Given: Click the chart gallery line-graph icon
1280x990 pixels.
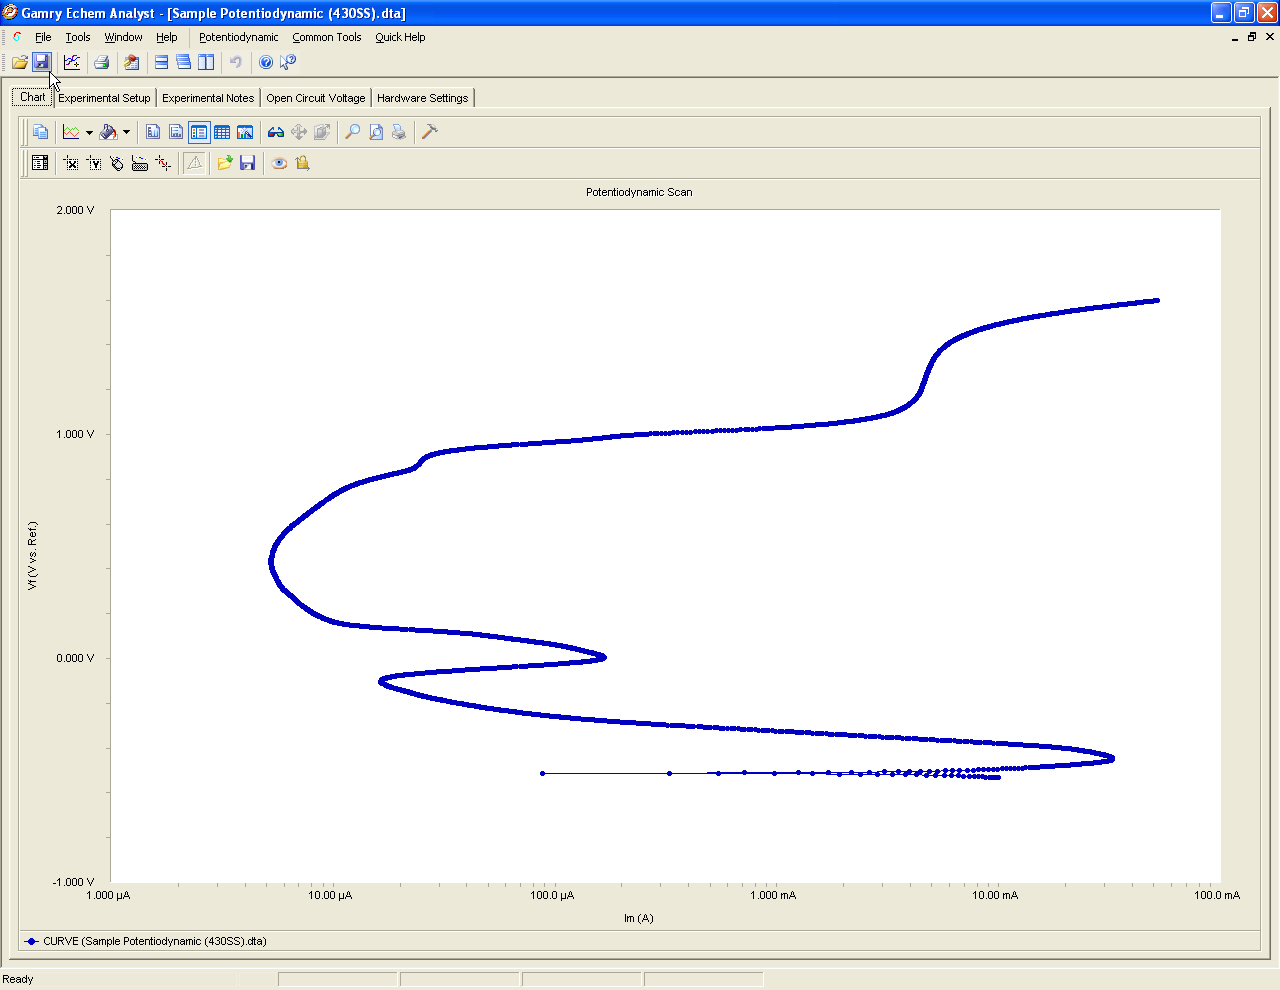Looking at the screenshot, I should pos(71,132).
